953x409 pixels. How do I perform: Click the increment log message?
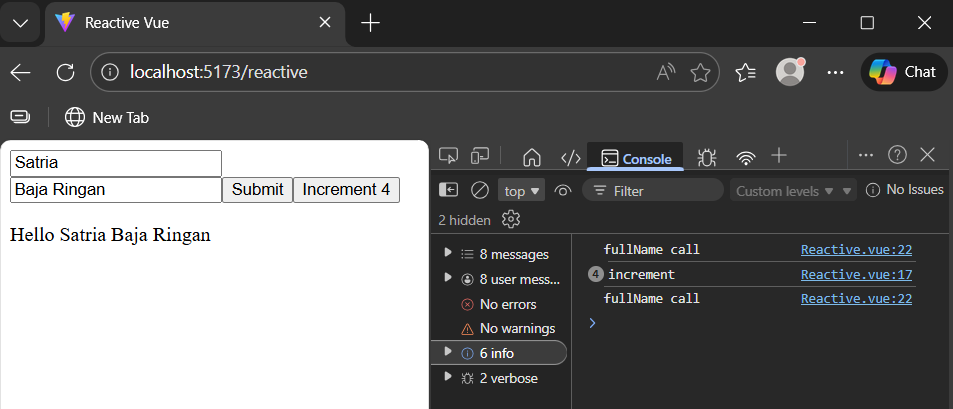point(641,274)
